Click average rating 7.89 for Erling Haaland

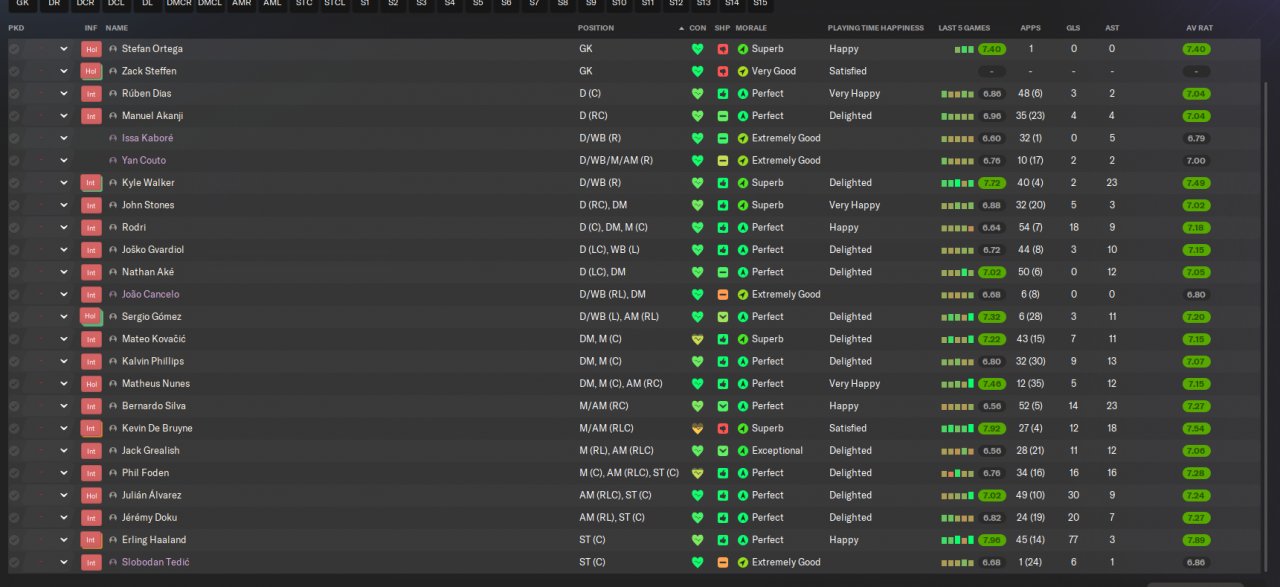point(1196,540)
